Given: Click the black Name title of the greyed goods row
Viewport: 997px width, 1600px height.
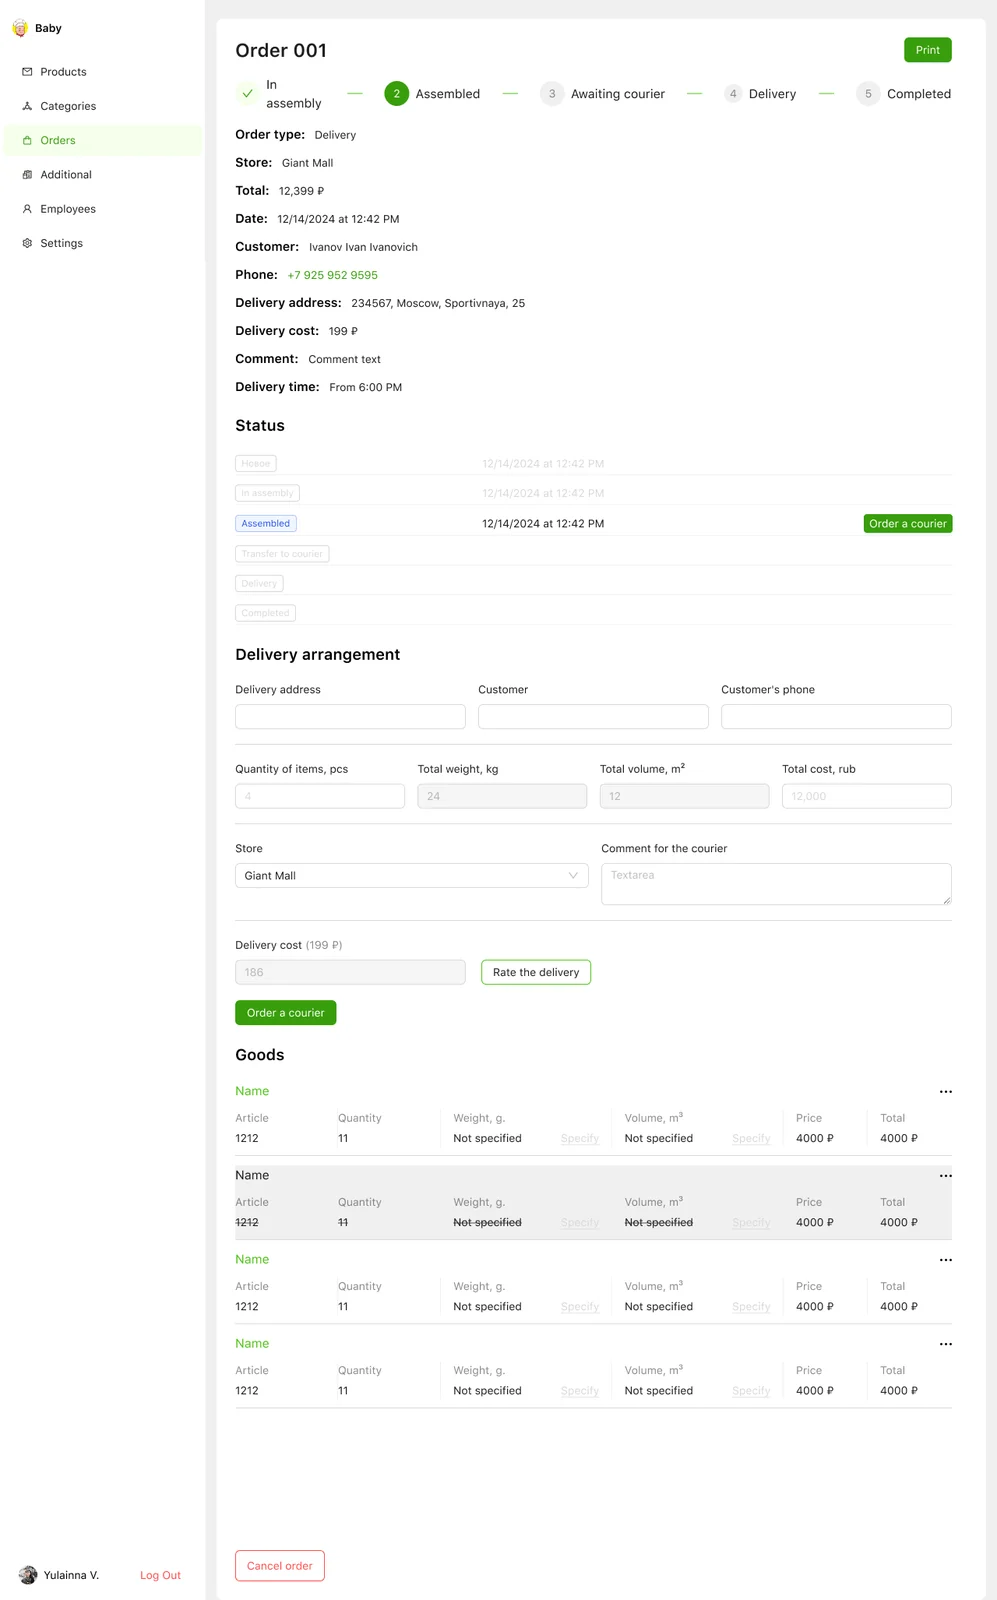Looking at the screenshot, I should point(252,1176).
